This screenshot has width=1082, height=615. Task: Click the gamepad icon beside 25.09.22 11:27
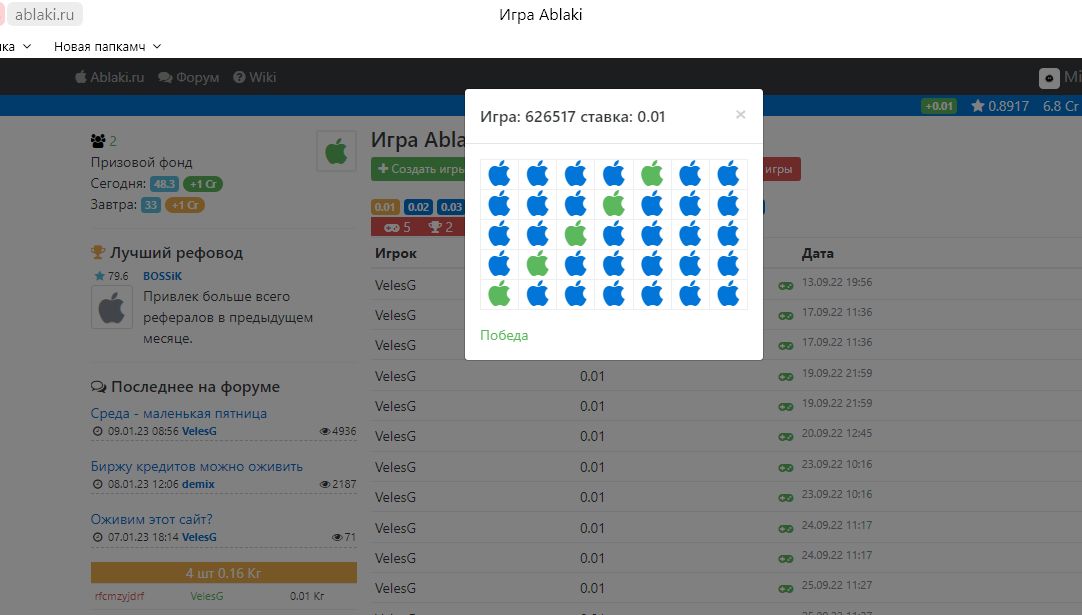click(x=785, y=589)
